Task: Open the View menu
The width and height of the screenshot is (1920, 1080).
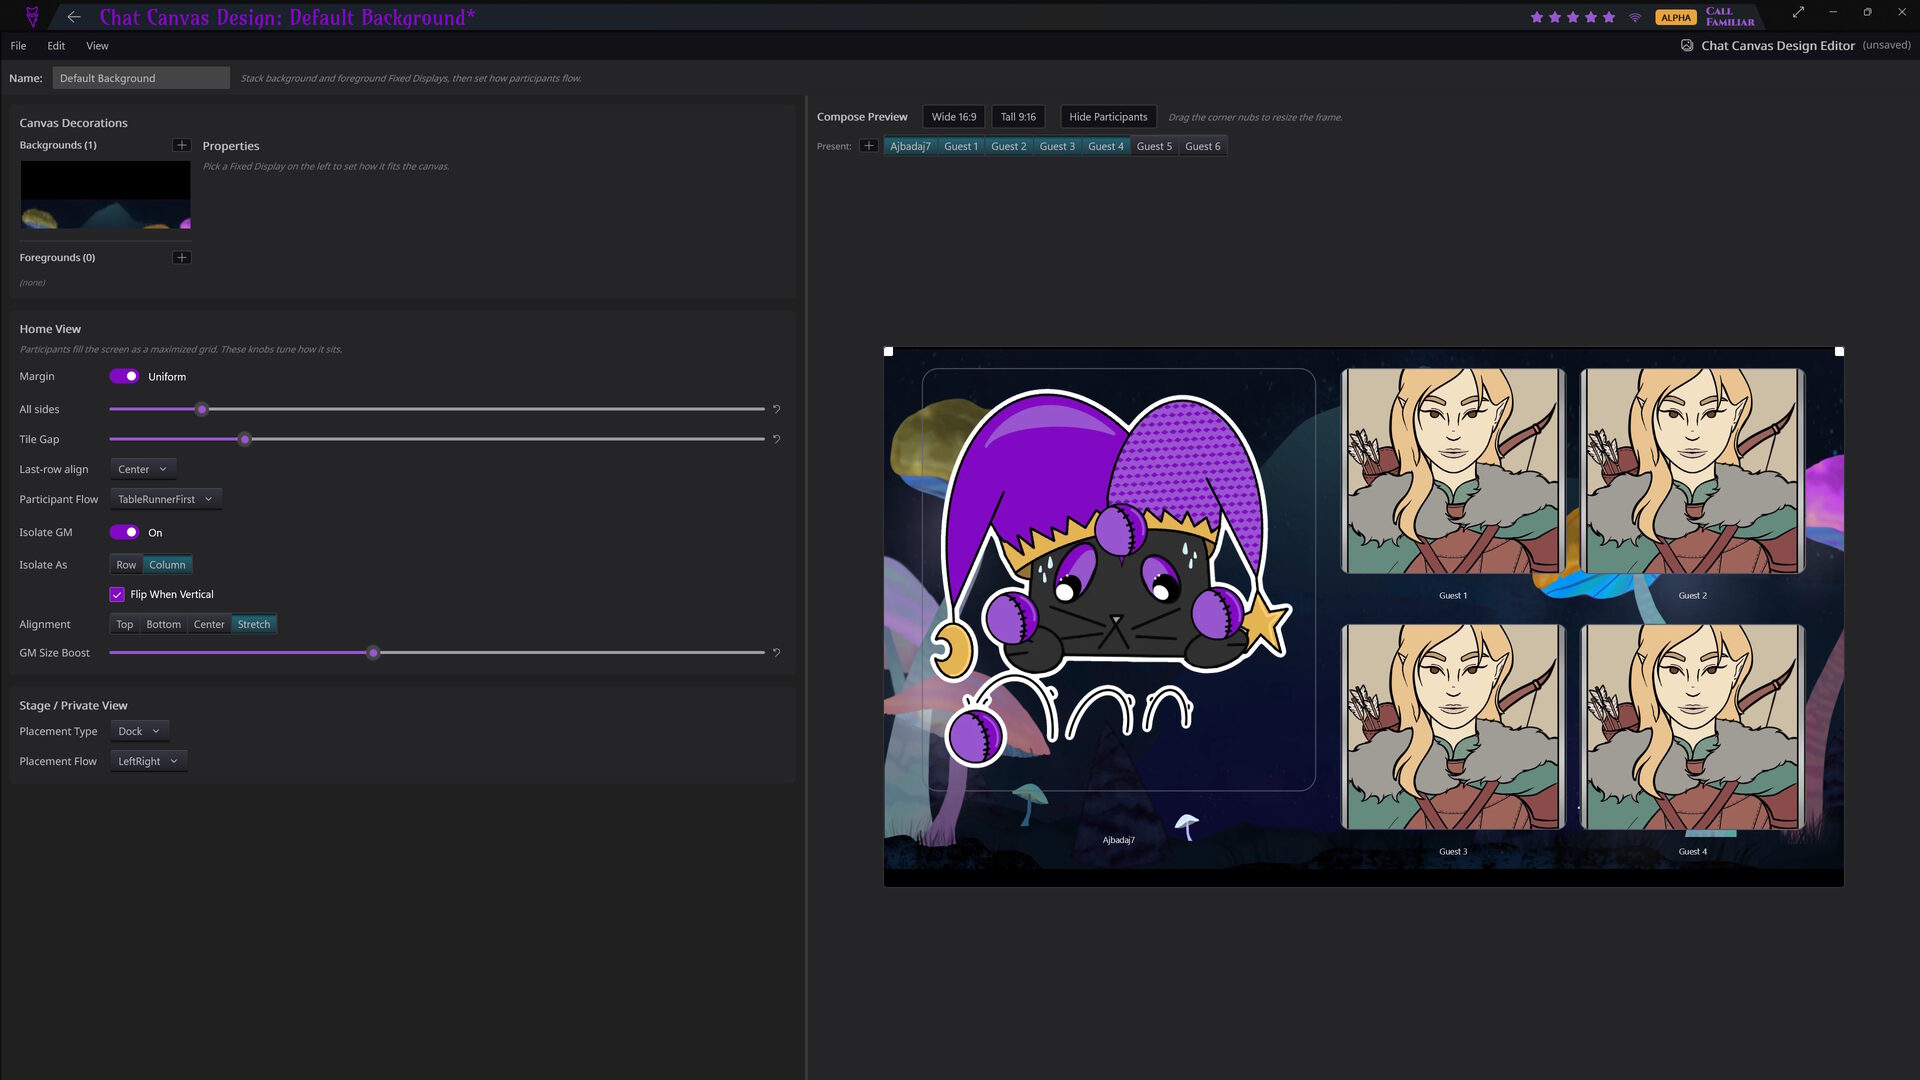Action: pos(97,46)
